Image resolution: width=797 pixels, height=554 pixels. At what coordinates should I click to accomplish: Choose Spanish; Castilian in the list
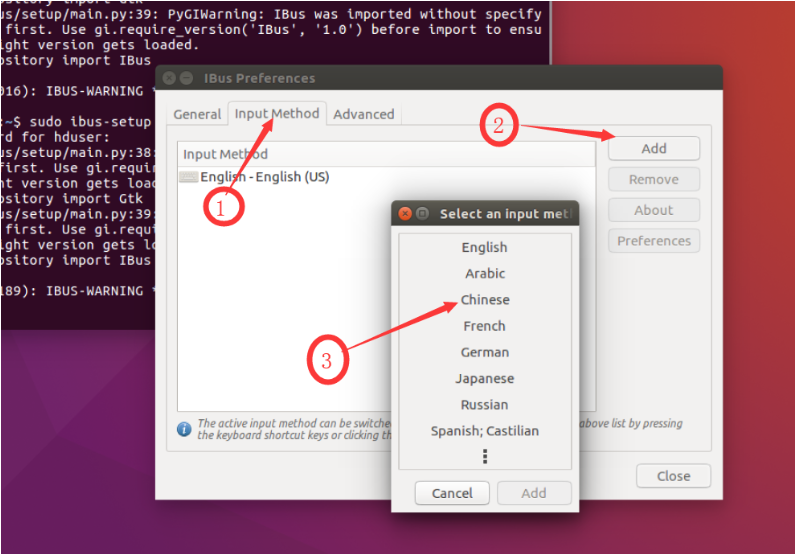coord(484,431)
